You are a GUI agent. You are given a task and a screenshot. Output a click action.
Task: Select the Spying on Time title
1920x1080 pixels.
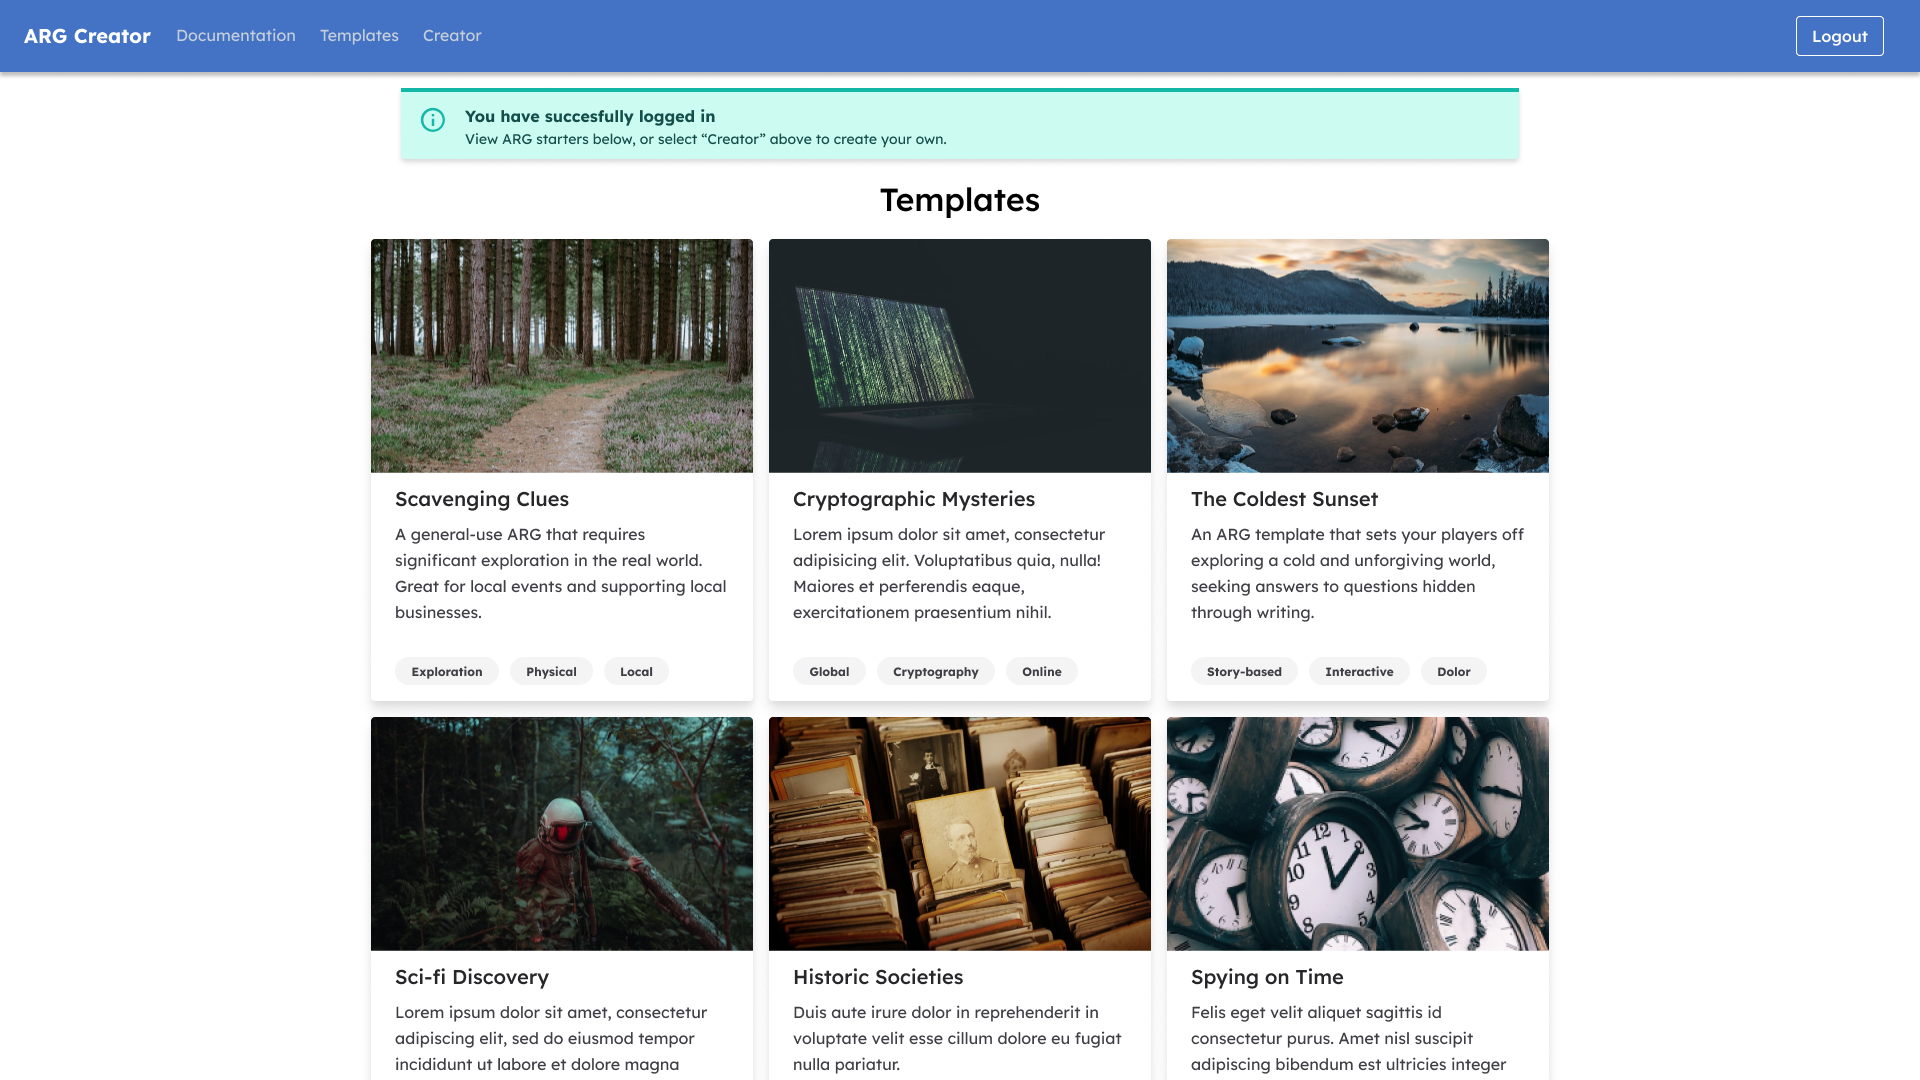[1267, 977]
